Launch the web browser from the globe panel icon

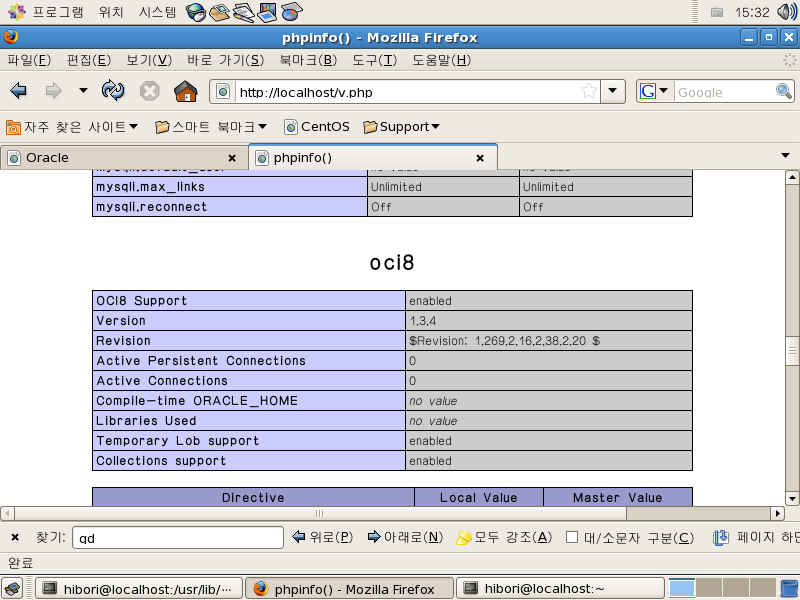click(195, 12)
